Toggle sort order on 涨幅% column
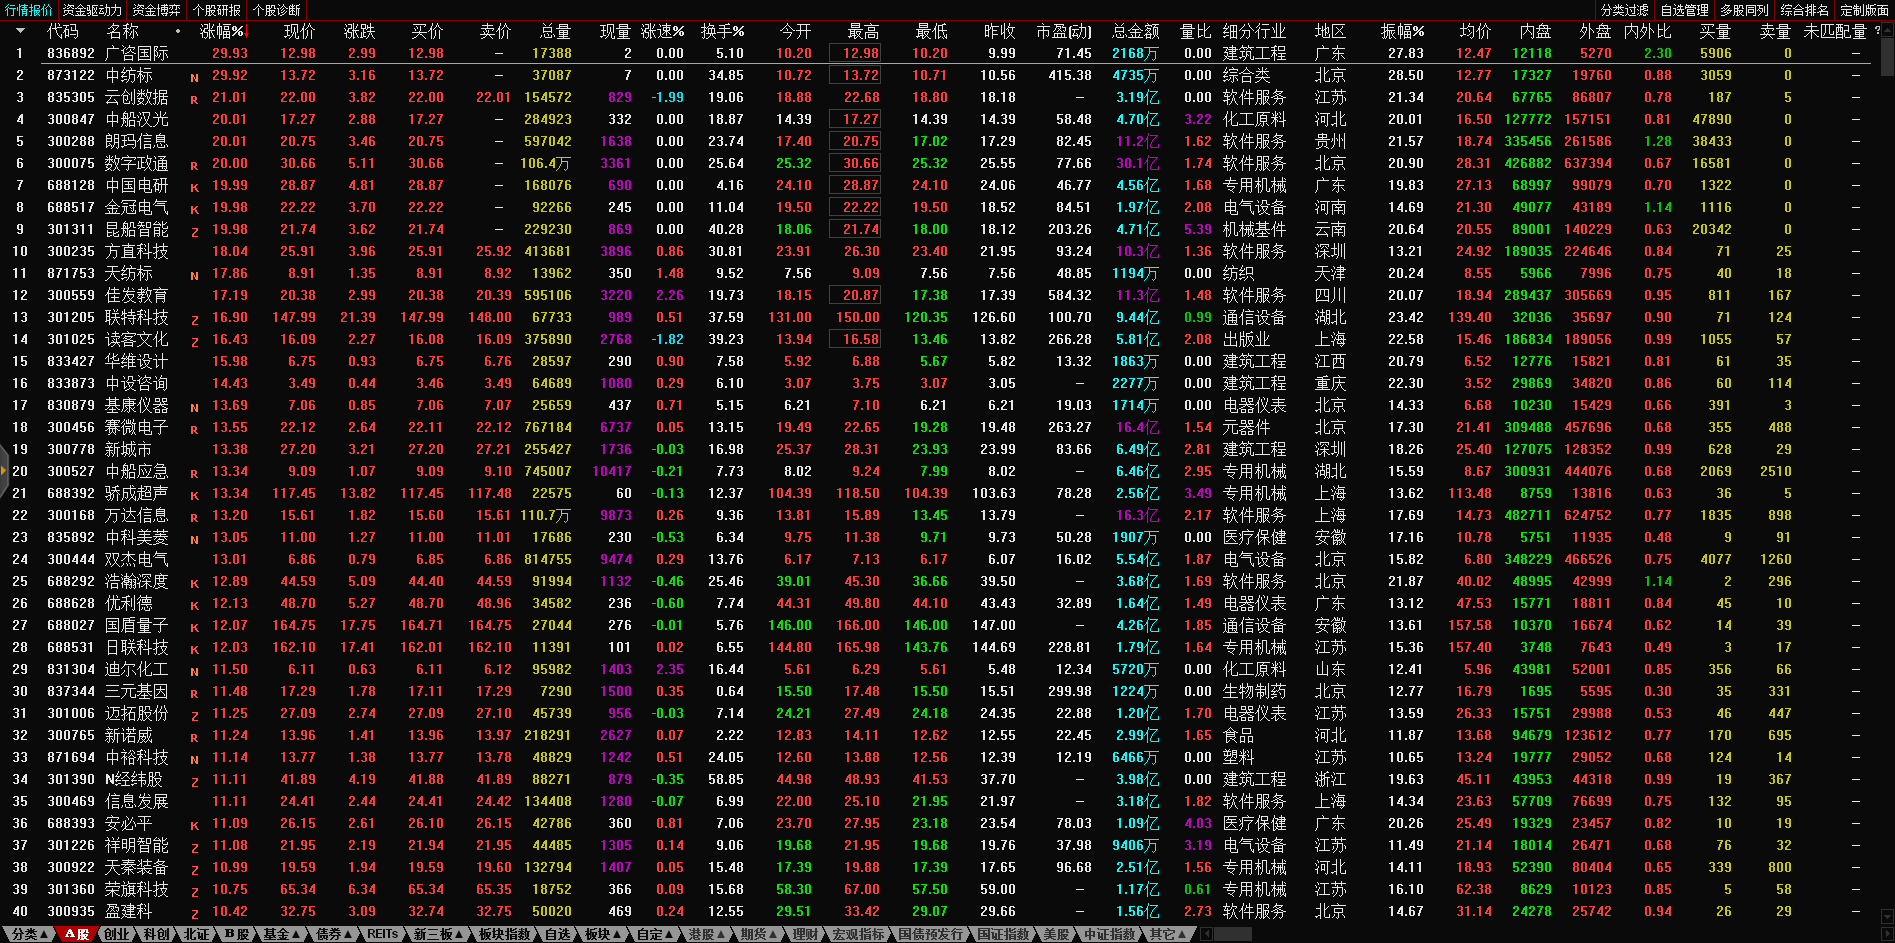Viewport: 1895px width, 943px height. 222,31
